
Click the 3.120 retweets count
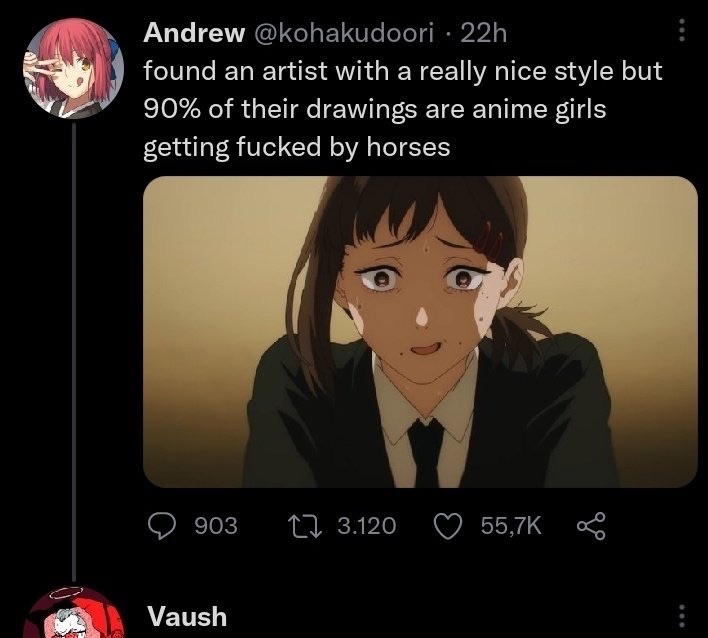pos(367,526)
